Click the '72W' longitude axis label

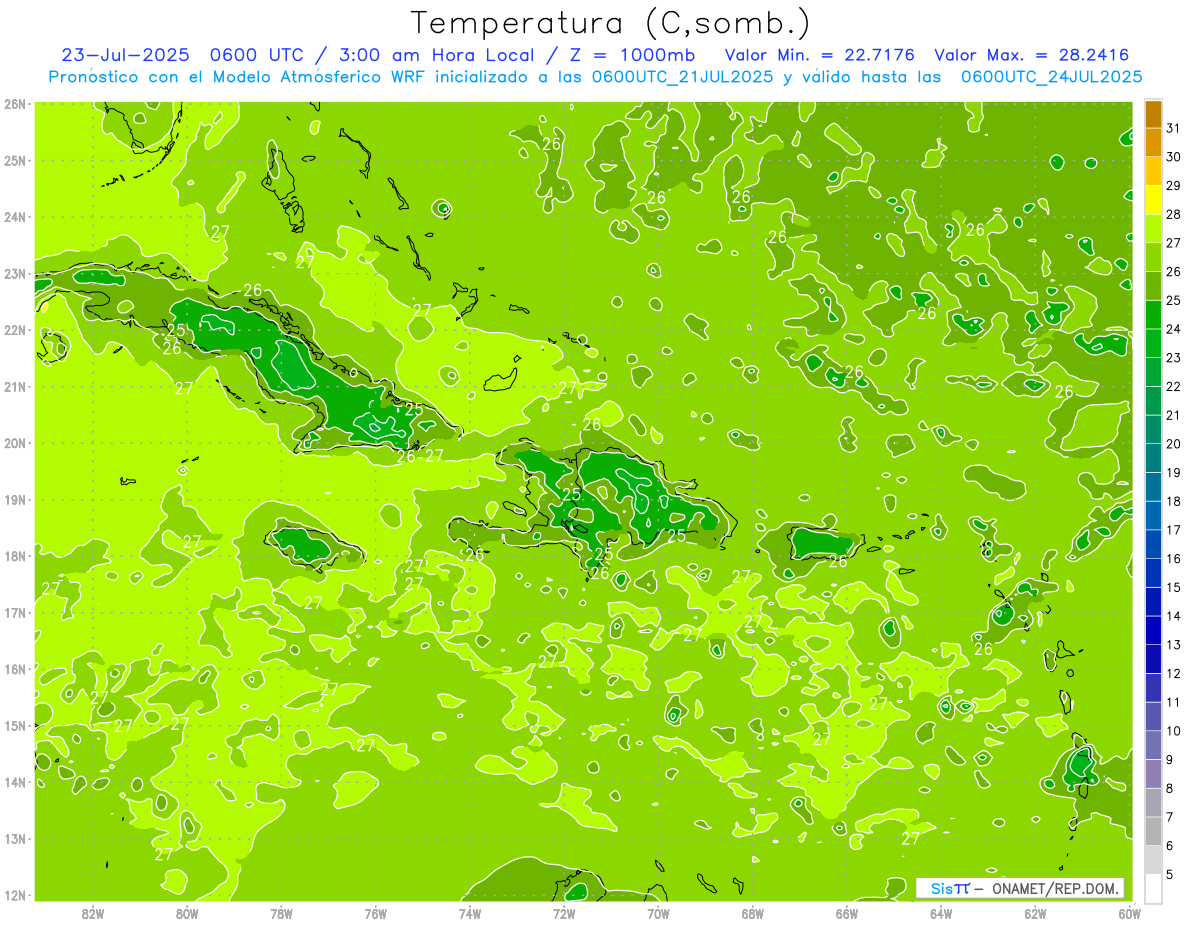point(564,912)
